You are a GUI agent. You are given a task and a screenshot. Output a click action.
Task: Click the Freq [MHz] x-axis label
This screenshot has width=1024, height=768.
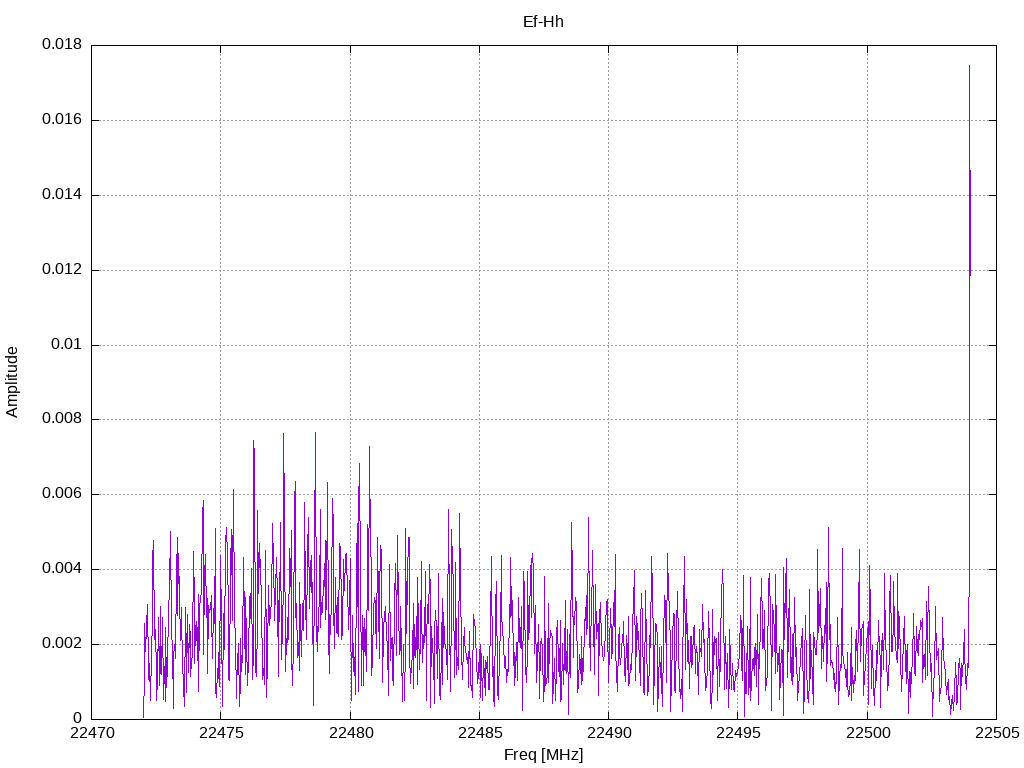(x=543, y=755)
